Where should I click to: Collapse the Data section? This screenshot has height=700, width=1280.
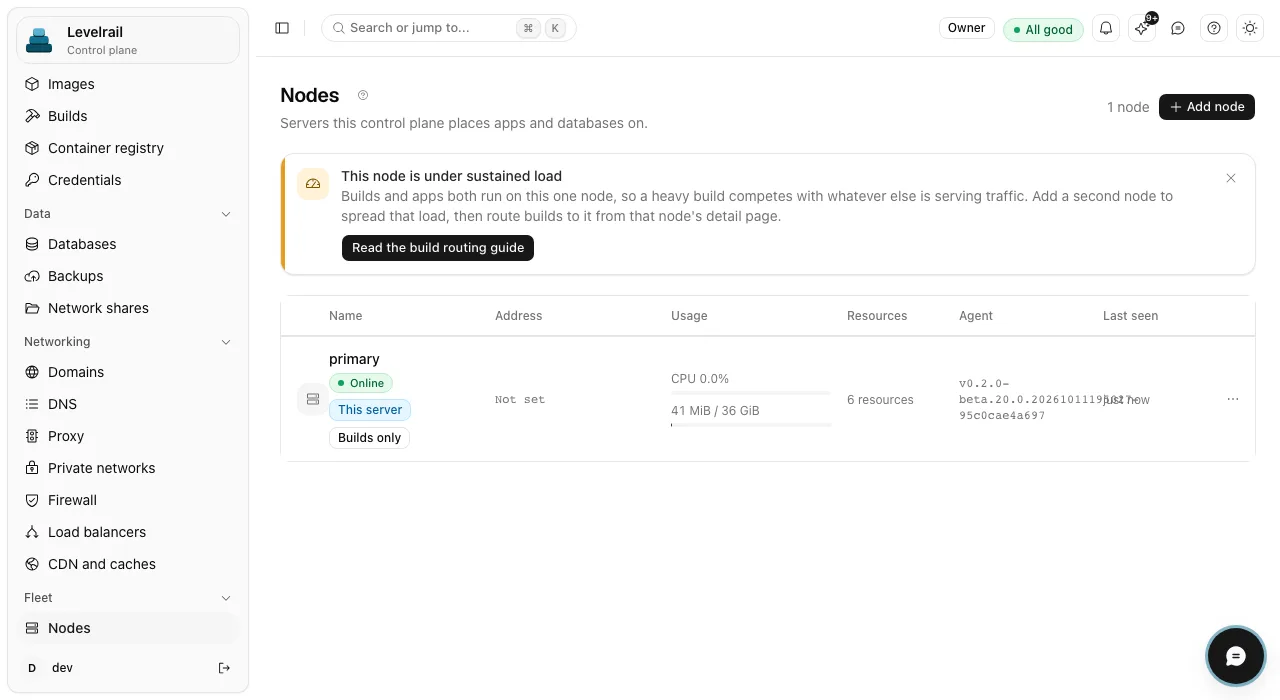tap(128, 214)
